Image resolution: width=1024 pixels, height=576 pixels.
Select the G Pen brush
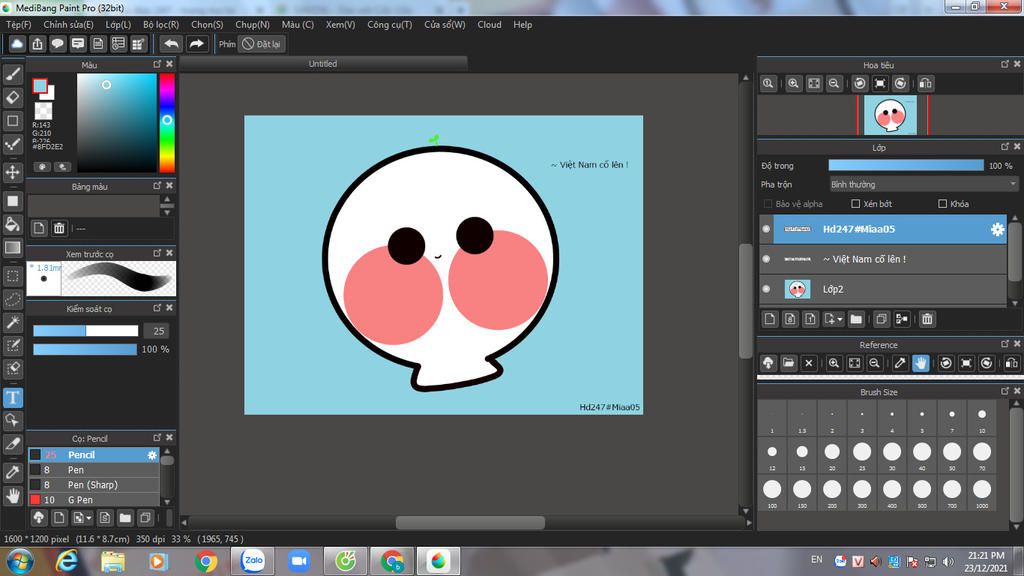pos(80,500)
